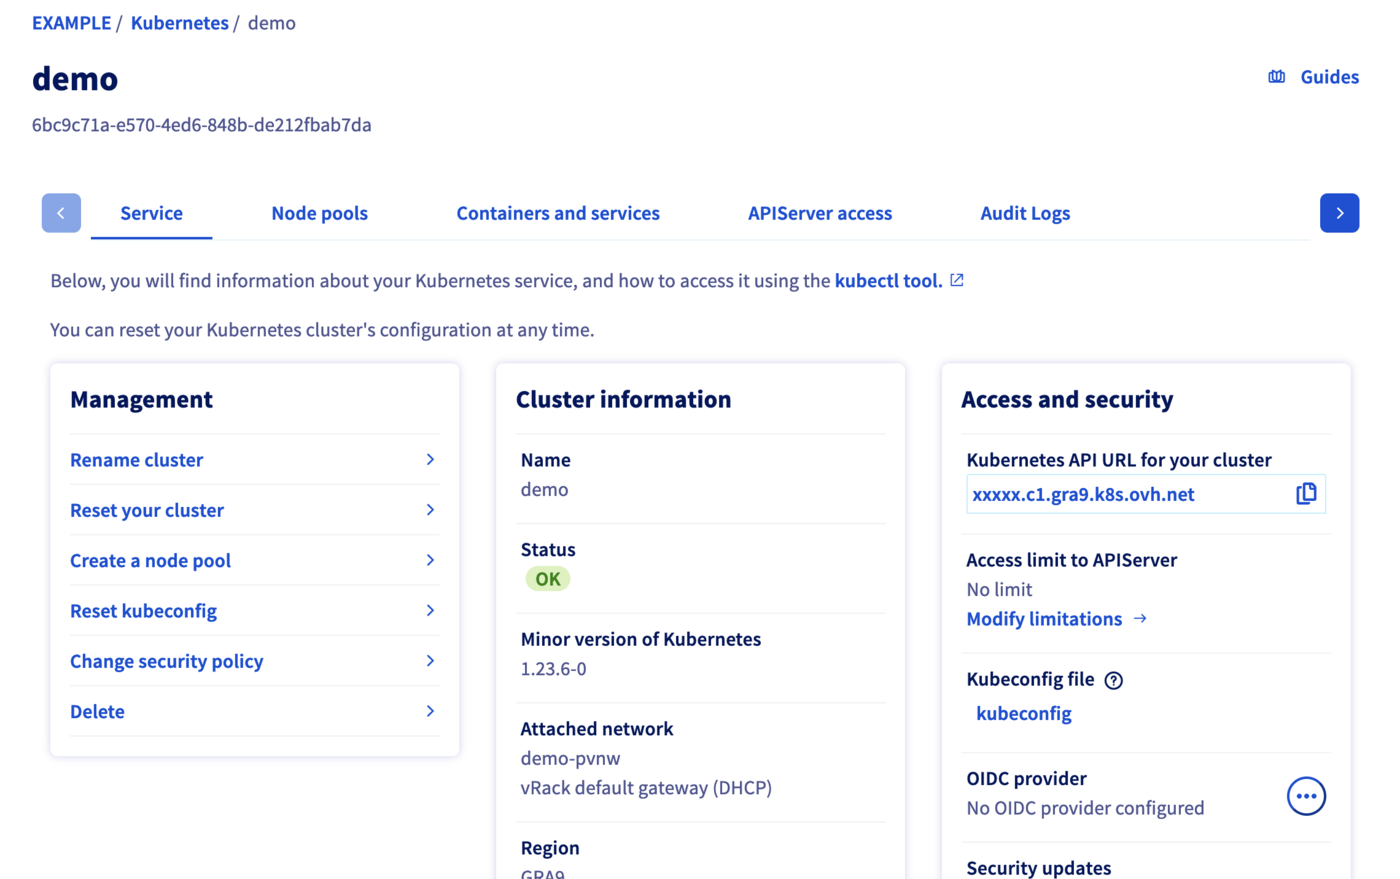1400x879 pixels.
Task: Expand the Delete chevron
Action: click(430, 711)
